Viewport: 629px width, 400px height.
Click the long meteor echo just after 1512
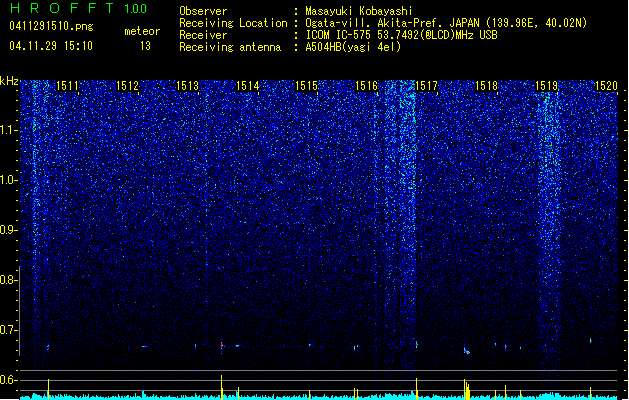tap(145, 347)
